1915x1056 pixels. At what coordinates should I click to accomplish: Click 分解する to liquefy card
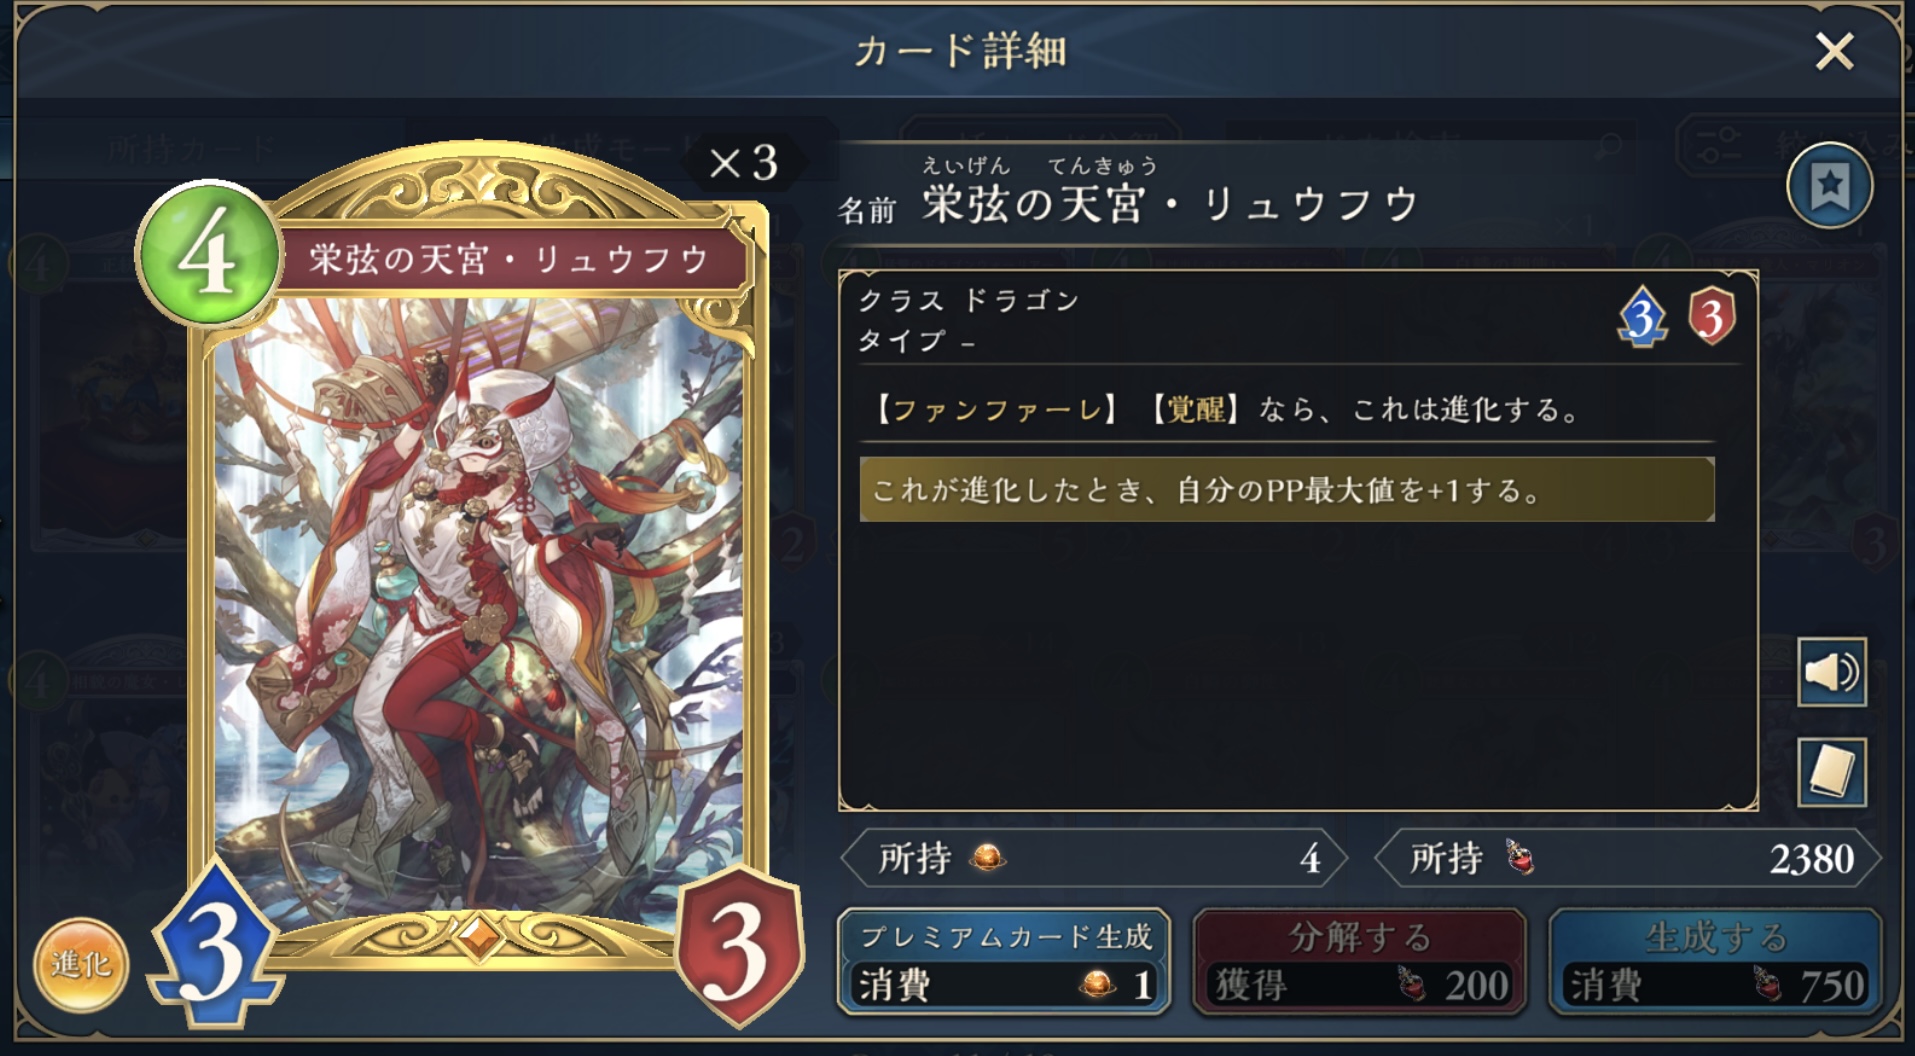1359,962
